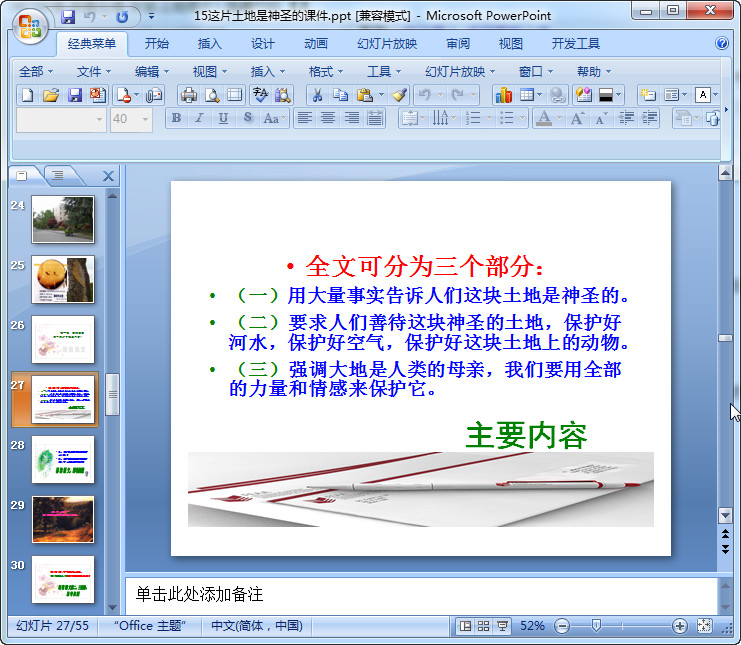
Task: Increase font size with the large A
Action: coord(577,118)
